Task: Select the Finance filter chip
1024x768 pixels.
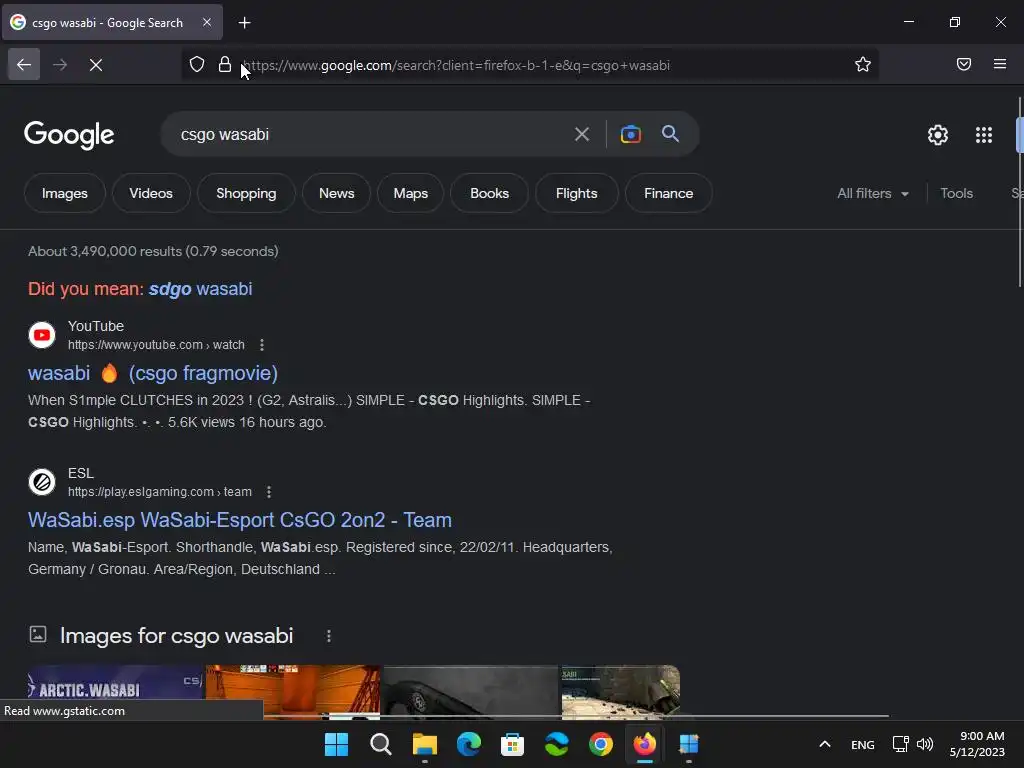Action: (x=669, y=193)
